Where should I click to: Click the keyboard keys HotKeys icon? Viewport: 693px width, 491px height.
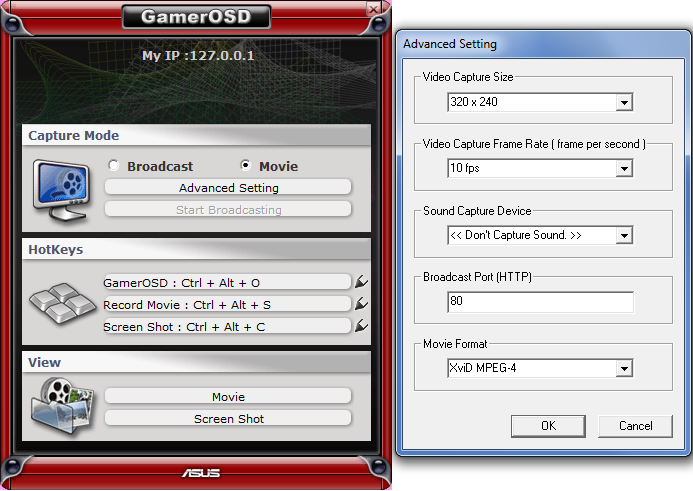[x=62, y=301]
